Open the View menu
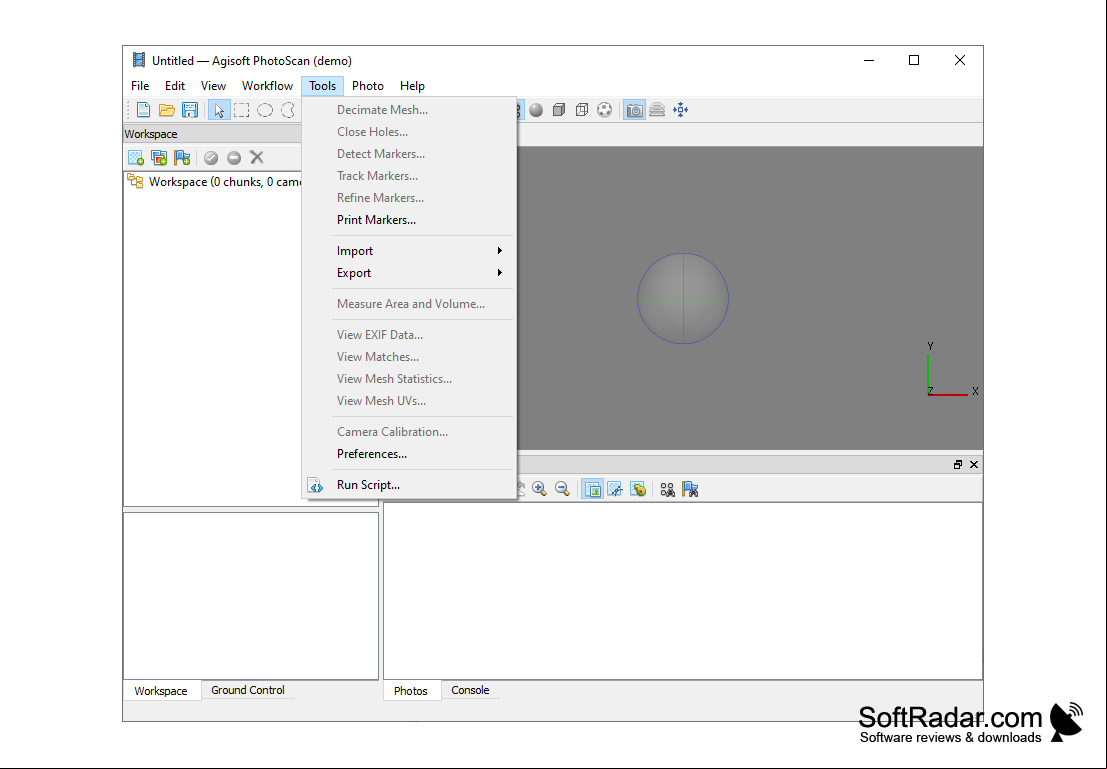The height and width of the screenshot is (769, 1107). pos(213,85)
